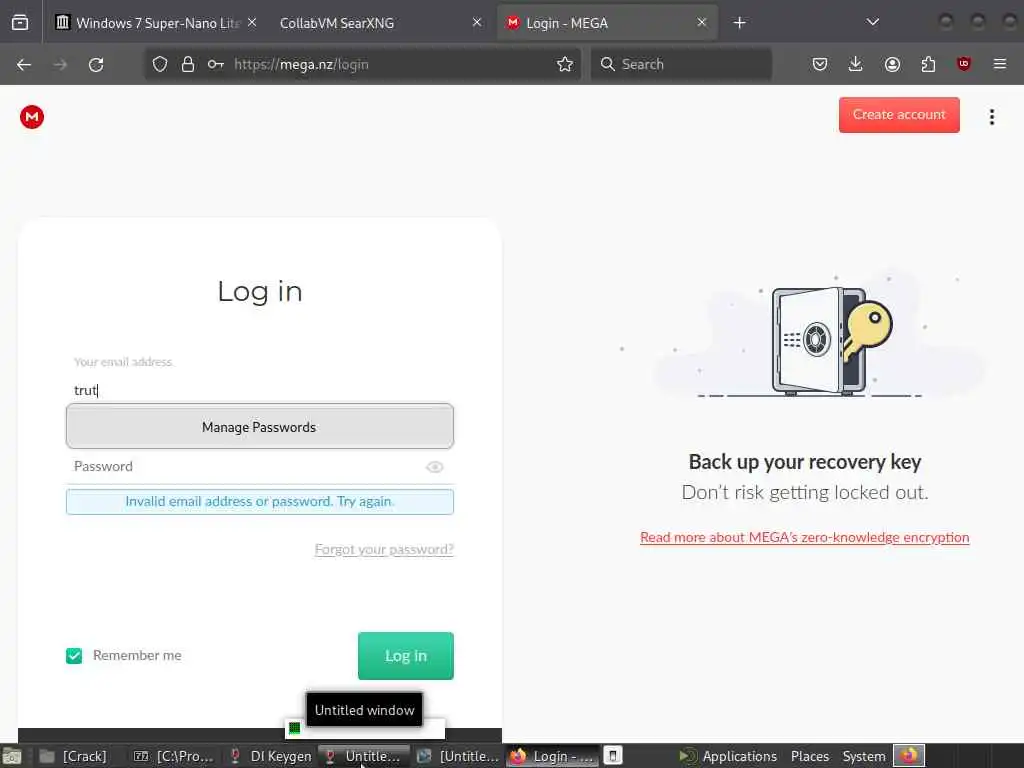Viewport: 1024px width, 768px height.
Task: Uncheck the Remember me checkbox
Action: click(x=74, y=656)
